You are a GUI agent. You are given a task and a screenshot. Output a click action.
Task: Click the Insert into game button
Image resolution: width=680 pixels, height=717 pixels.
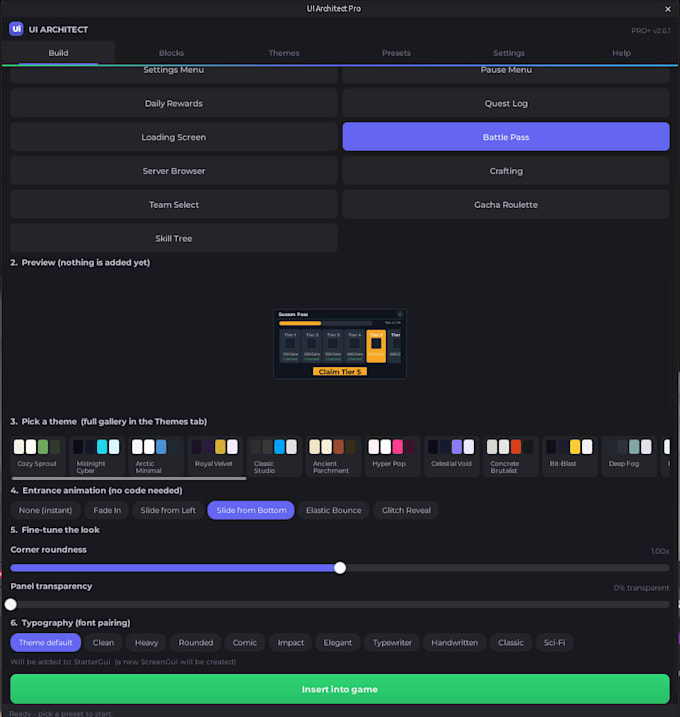(340, 689)
